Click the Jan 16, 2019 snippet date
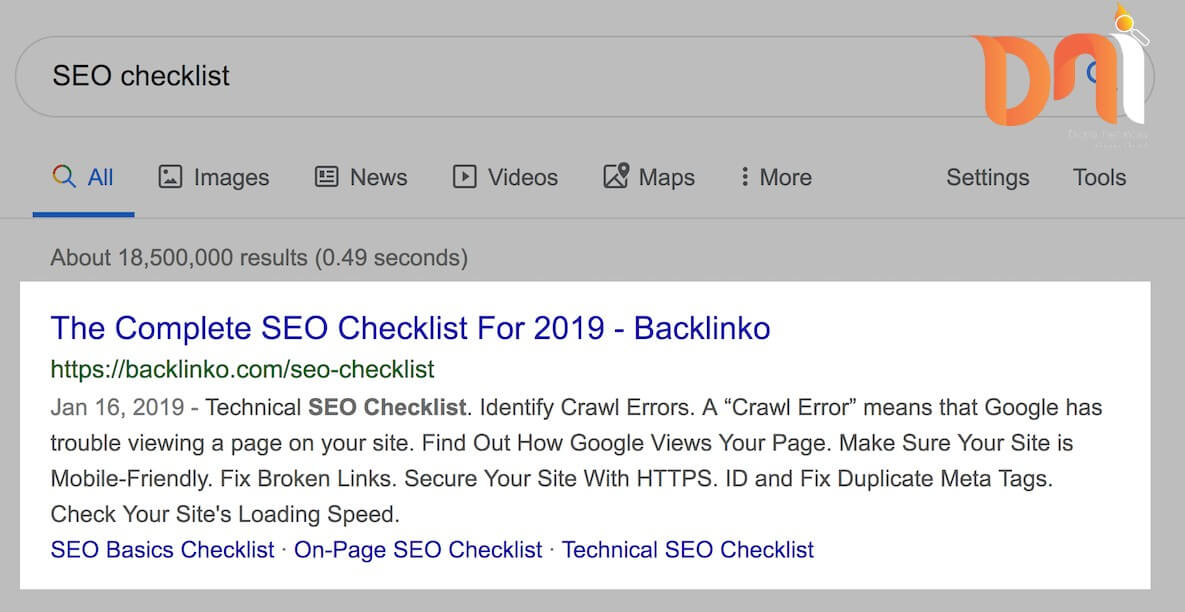Viewport: 1185px width, 612px height. tap(117, 407)
